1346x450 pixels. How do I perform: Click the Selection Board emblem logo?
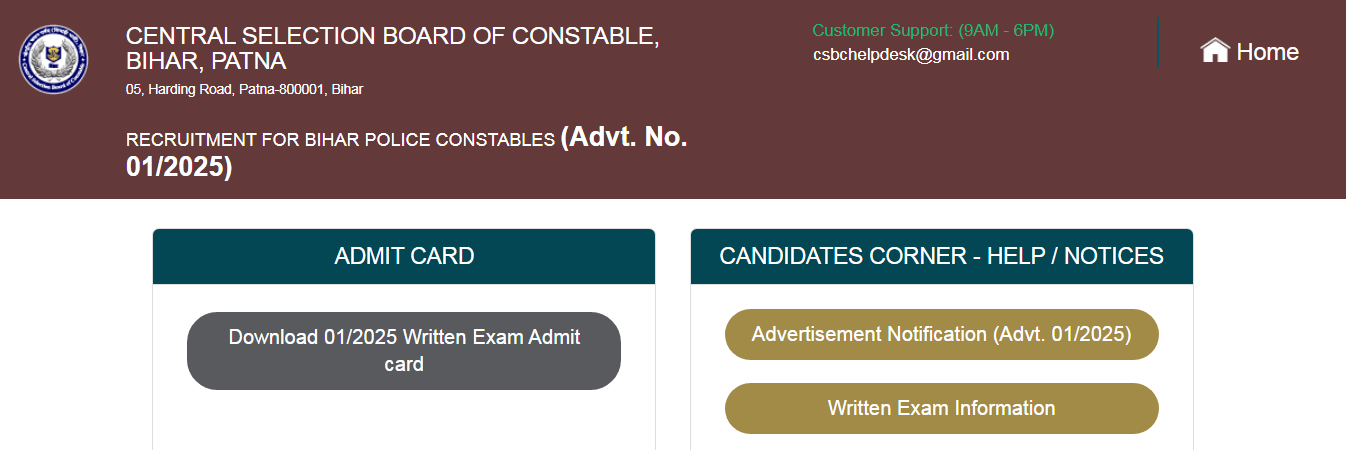pyautogui.click(x=53, y=59)
